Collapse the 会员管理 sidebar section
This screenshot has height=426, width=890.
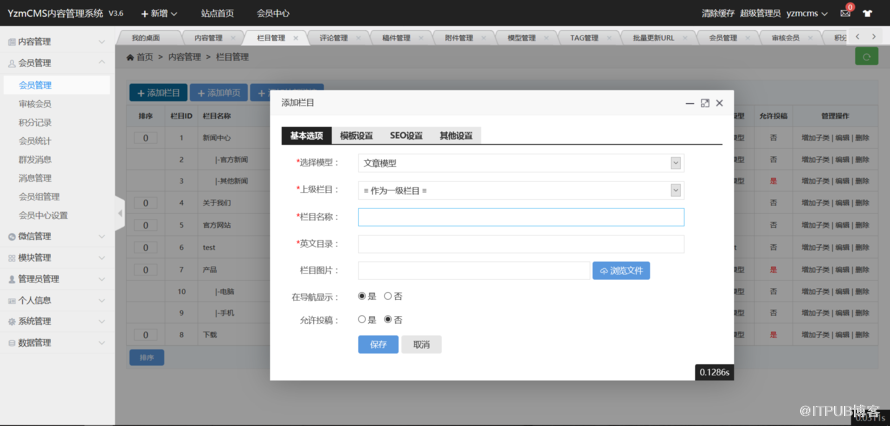tap(102, 62)
